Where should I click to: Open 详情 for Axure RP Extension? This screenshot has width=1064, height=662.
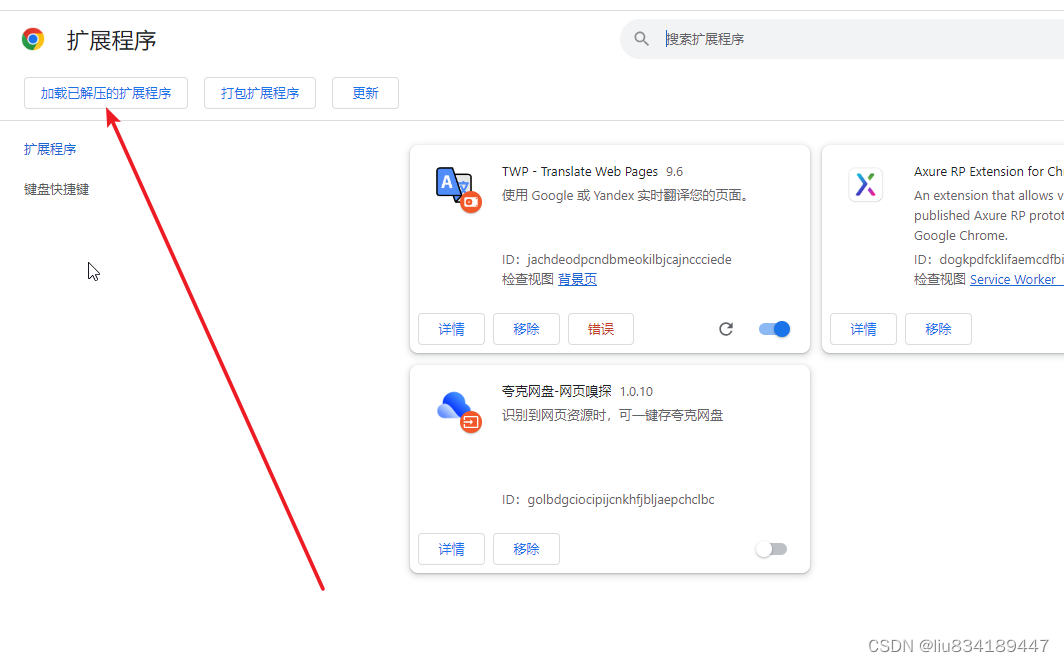tap(863, 329)
